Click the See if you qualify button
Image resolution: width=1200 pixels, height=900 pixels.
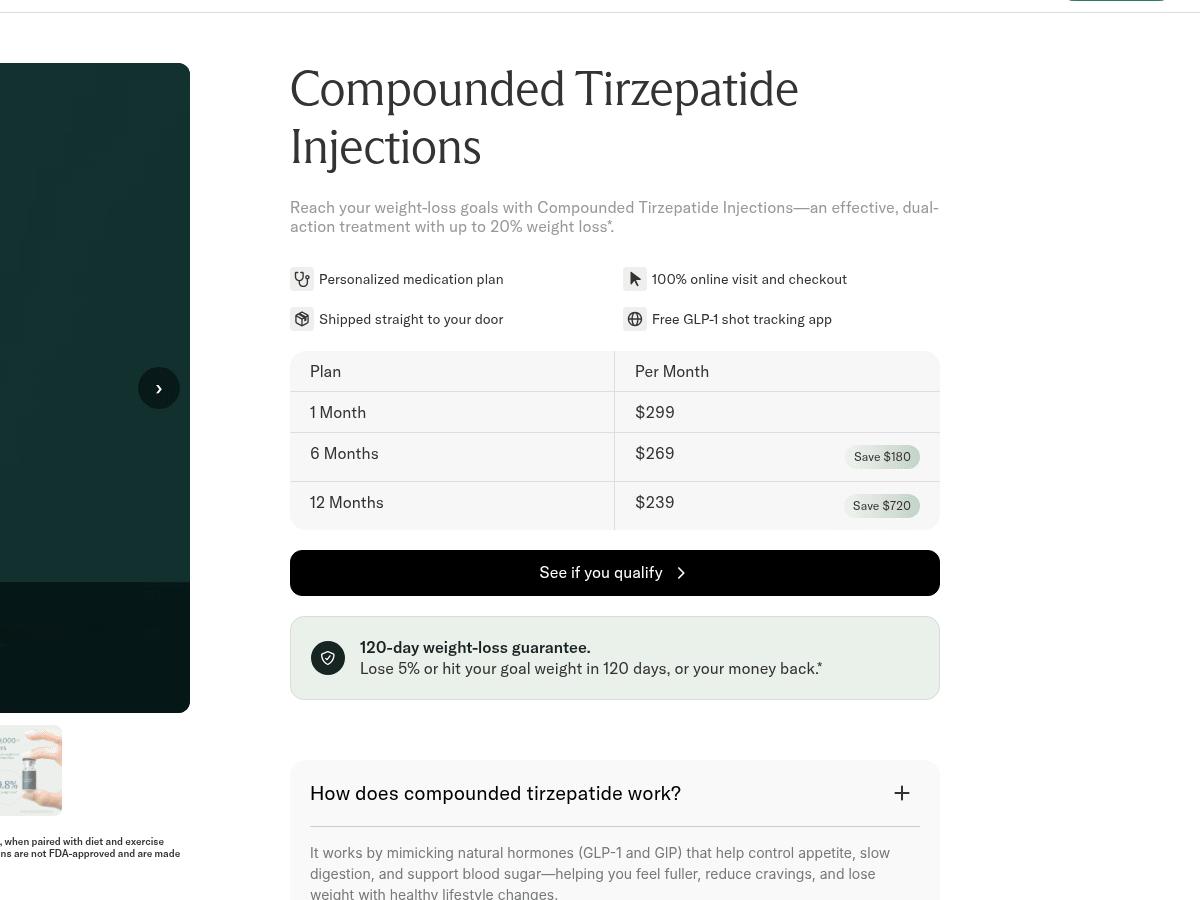click(x=615, y=573)
